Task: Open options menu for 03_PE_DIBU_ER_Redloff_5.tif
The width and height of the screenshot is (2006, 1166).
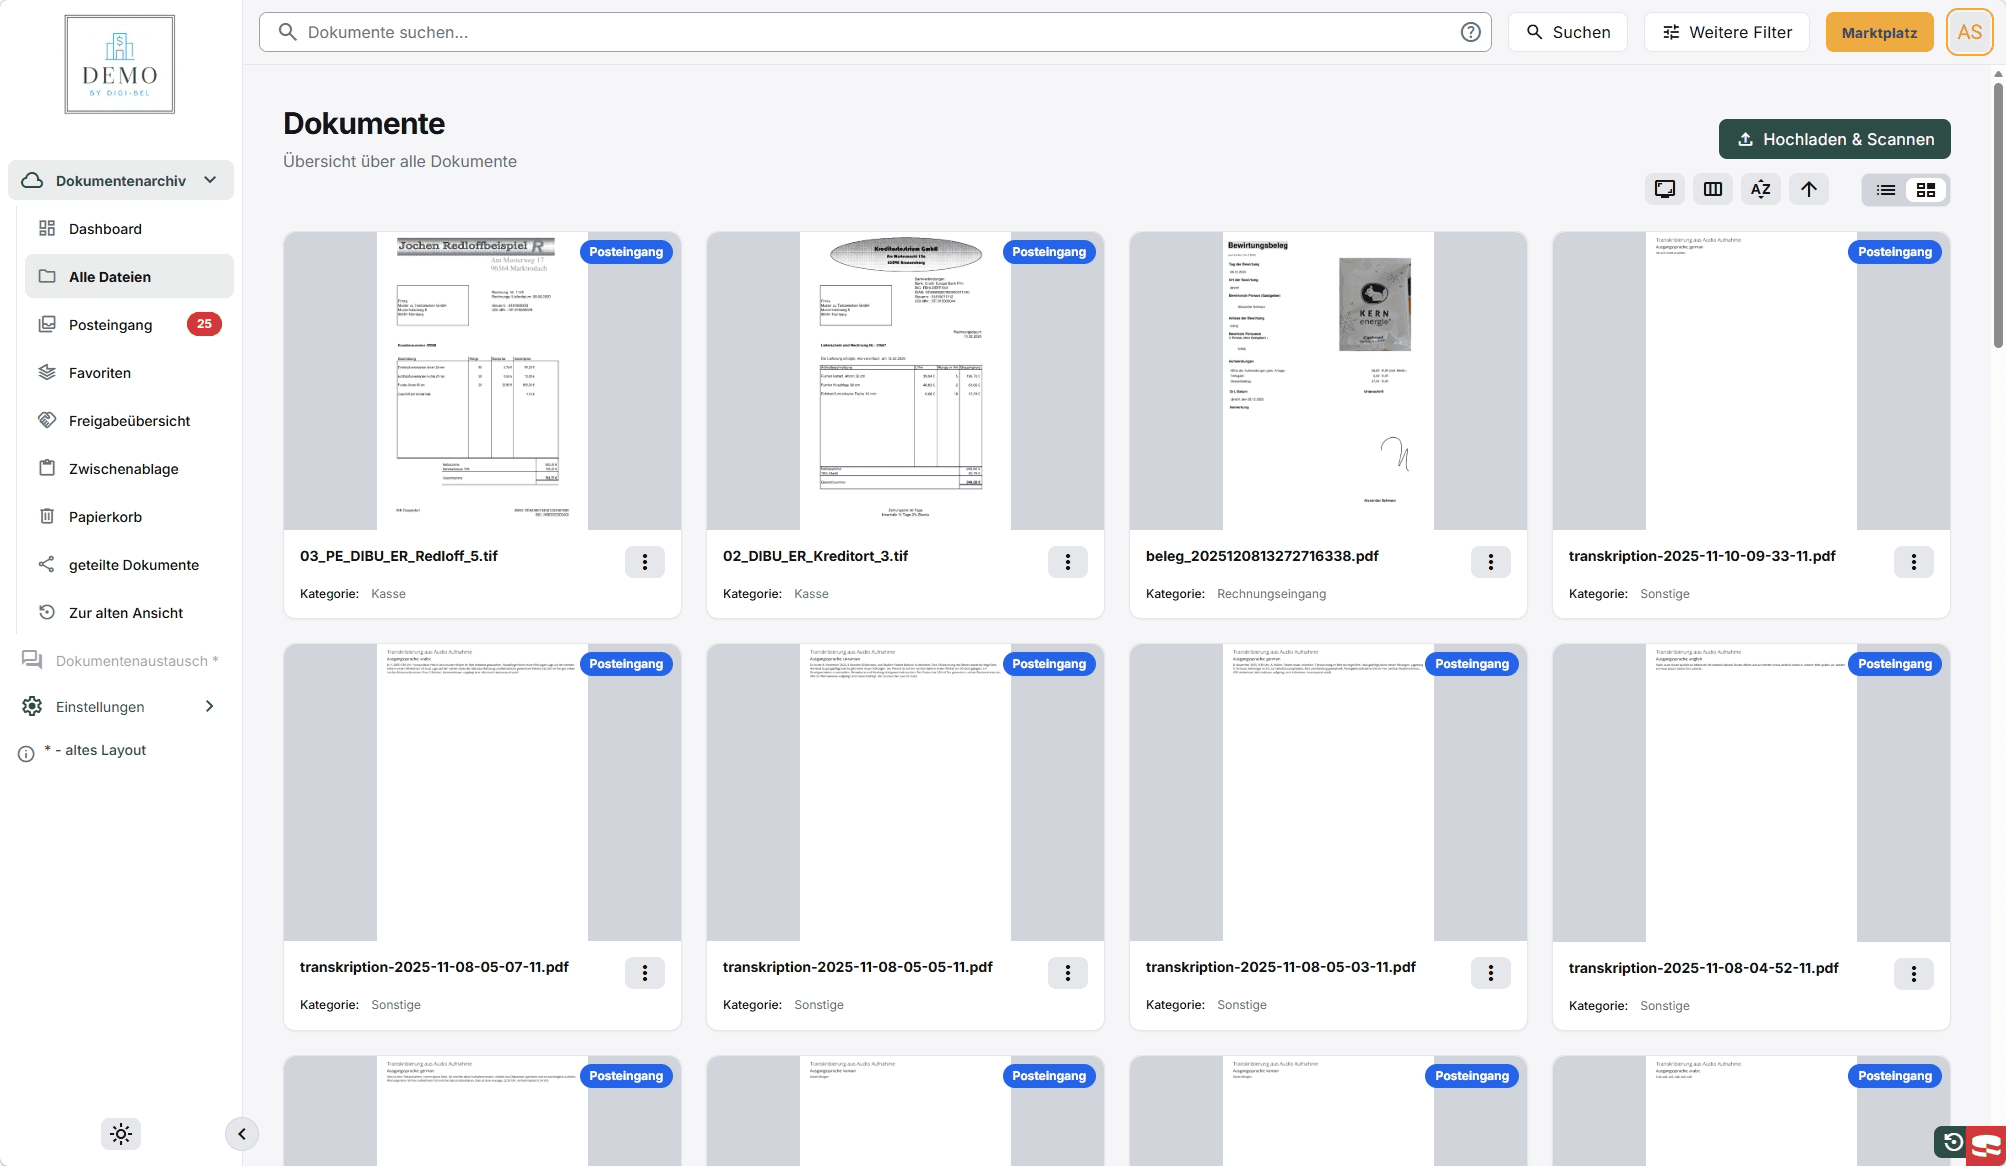Action: (645, 562)
